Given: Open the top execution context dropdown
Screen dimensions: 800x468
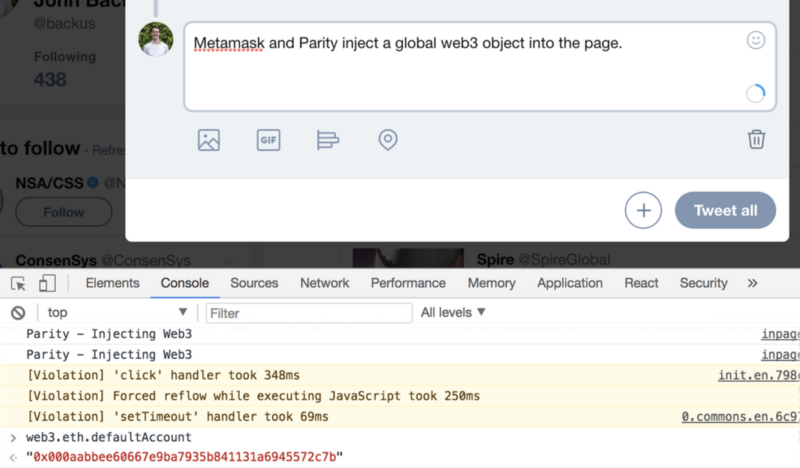Looking at the screenshot, I should [x=116, y=312].
